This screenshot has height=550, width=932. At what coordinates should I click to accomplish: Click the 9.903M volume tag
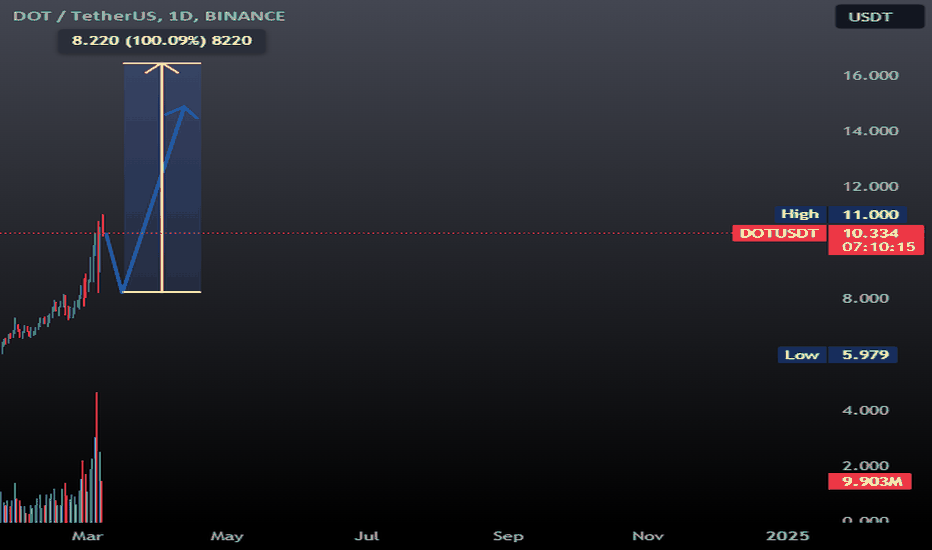[x=870, y=481]
